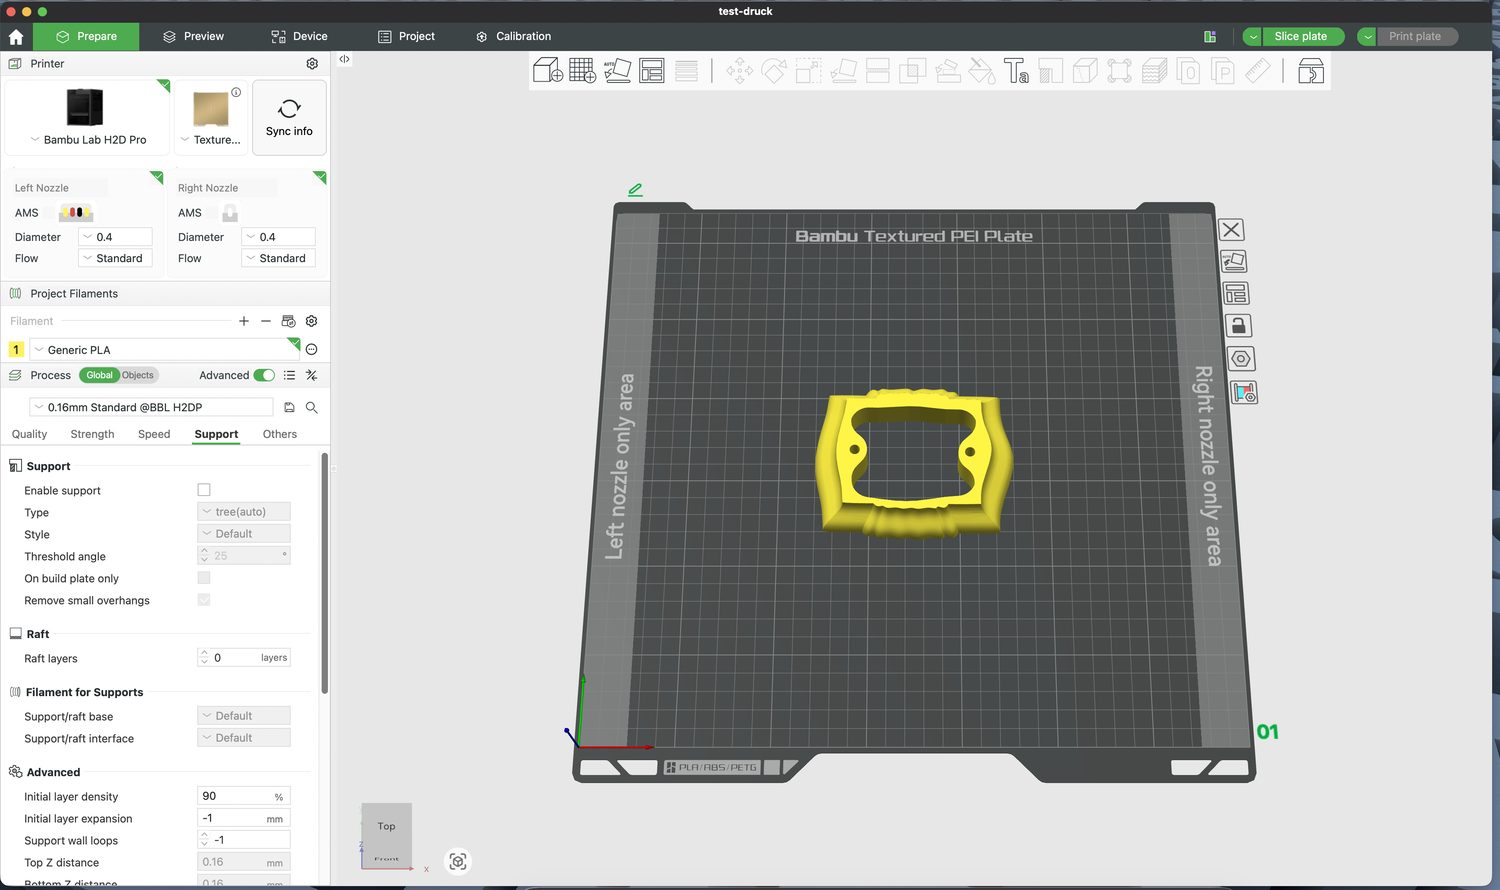Click plate filament map icon
The image size is (1500, 890).
point(1244,393)
